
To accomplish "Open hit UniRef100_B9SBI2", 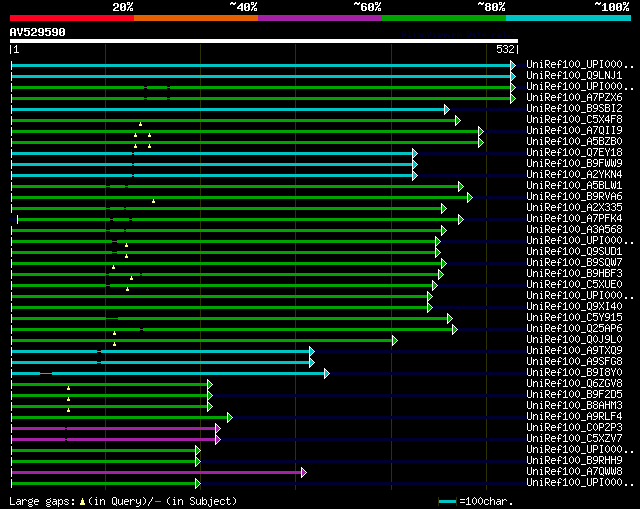I will click(574, 109).
